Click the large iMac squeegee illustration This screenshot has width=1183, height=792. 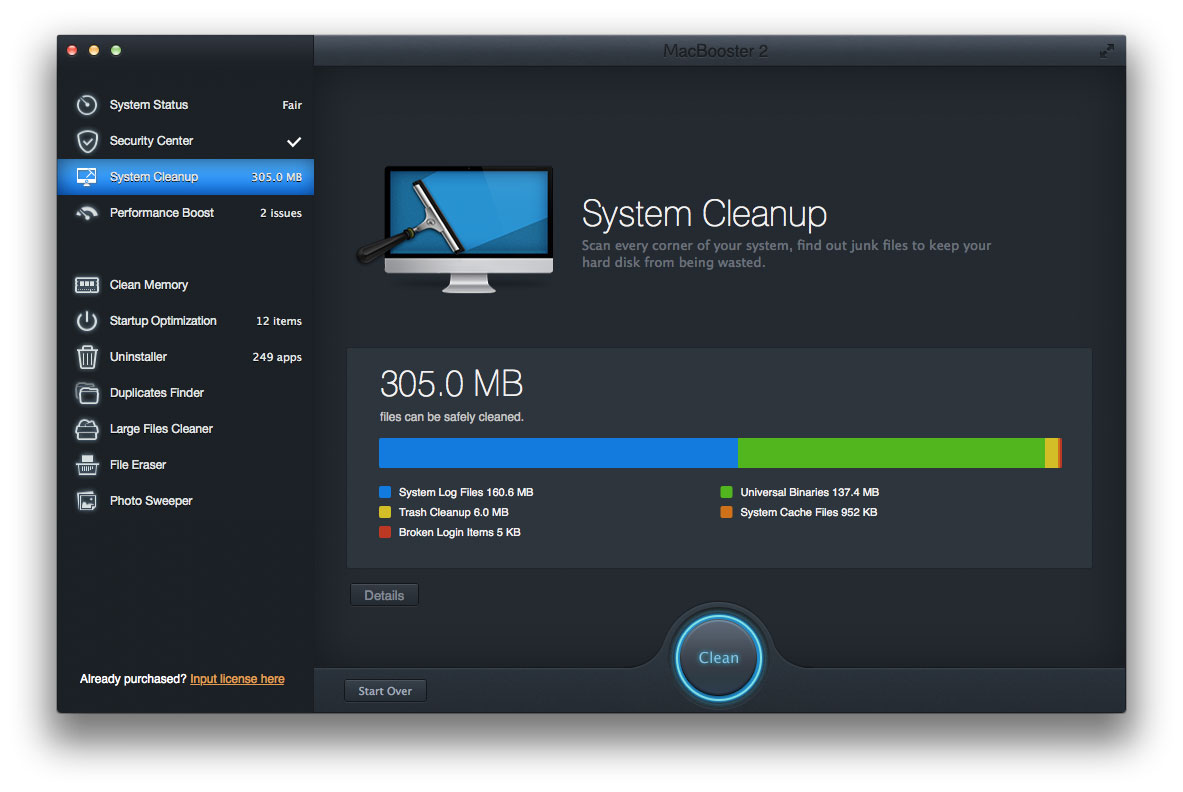coord(456,229)
